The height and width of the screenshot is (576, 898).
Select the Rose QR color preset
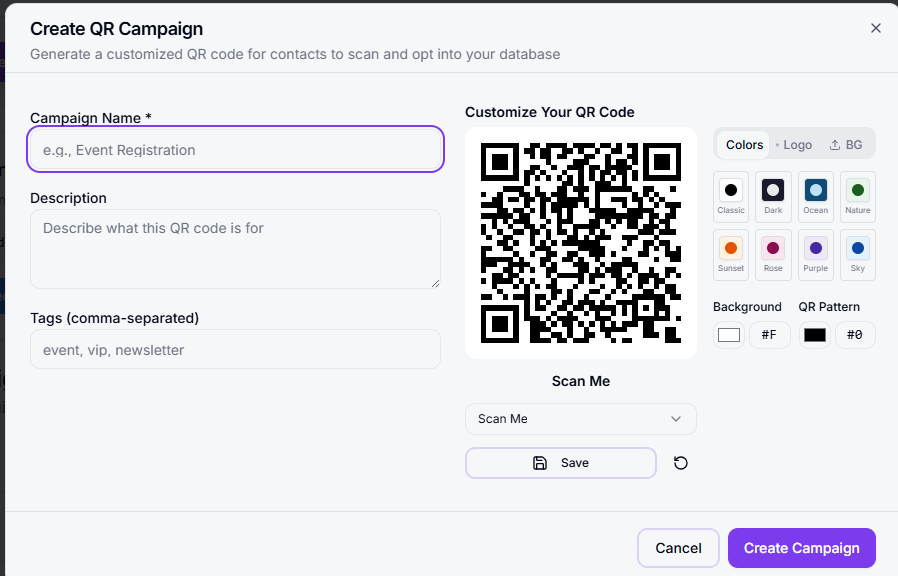(x=773, y=254)
